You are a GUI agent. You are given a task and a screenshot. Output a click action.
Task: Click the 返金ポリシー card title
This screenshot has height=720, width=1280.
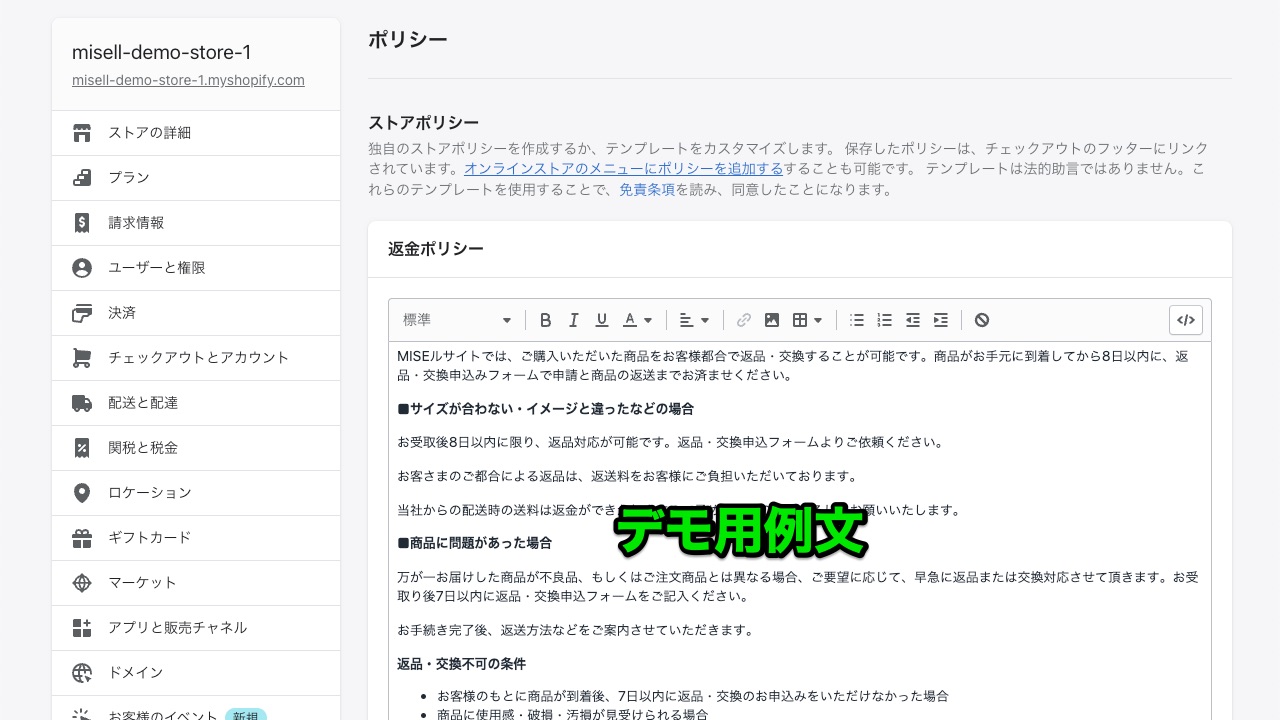[436, 249]
